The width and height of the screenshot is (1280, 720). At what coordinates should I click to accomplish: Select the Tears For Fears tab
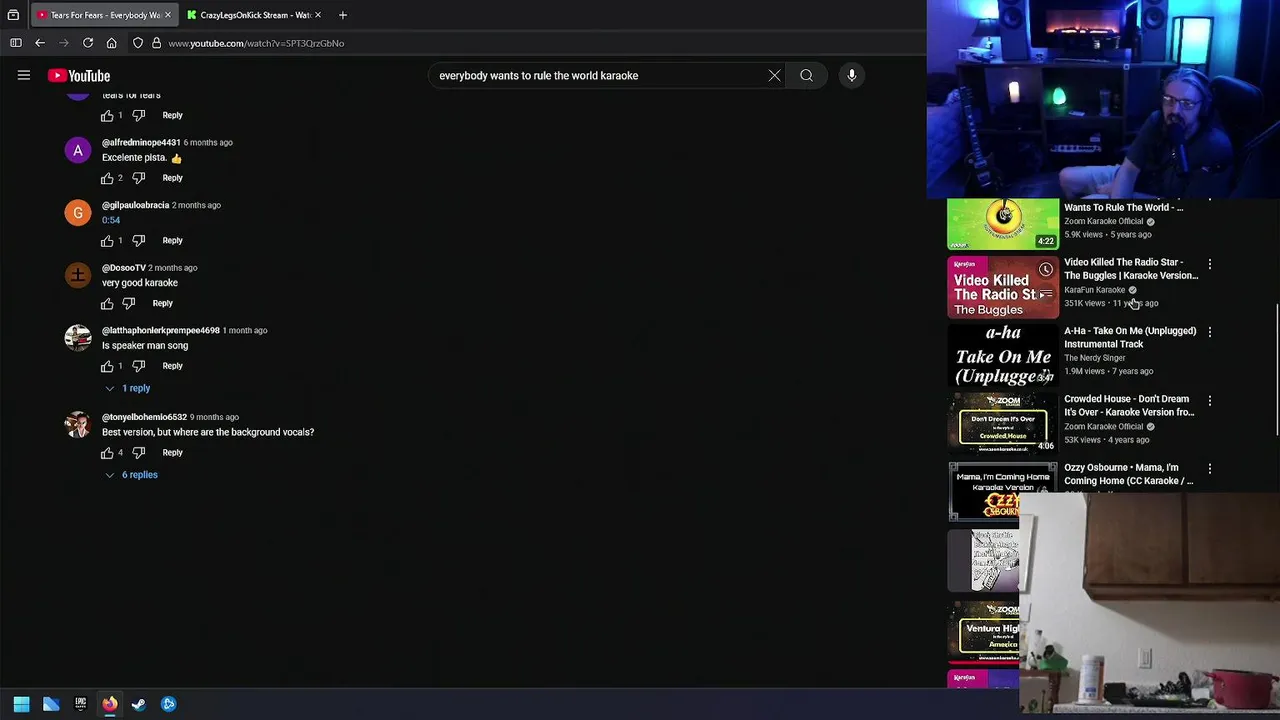pyautogui.click(x=104, y=15)
